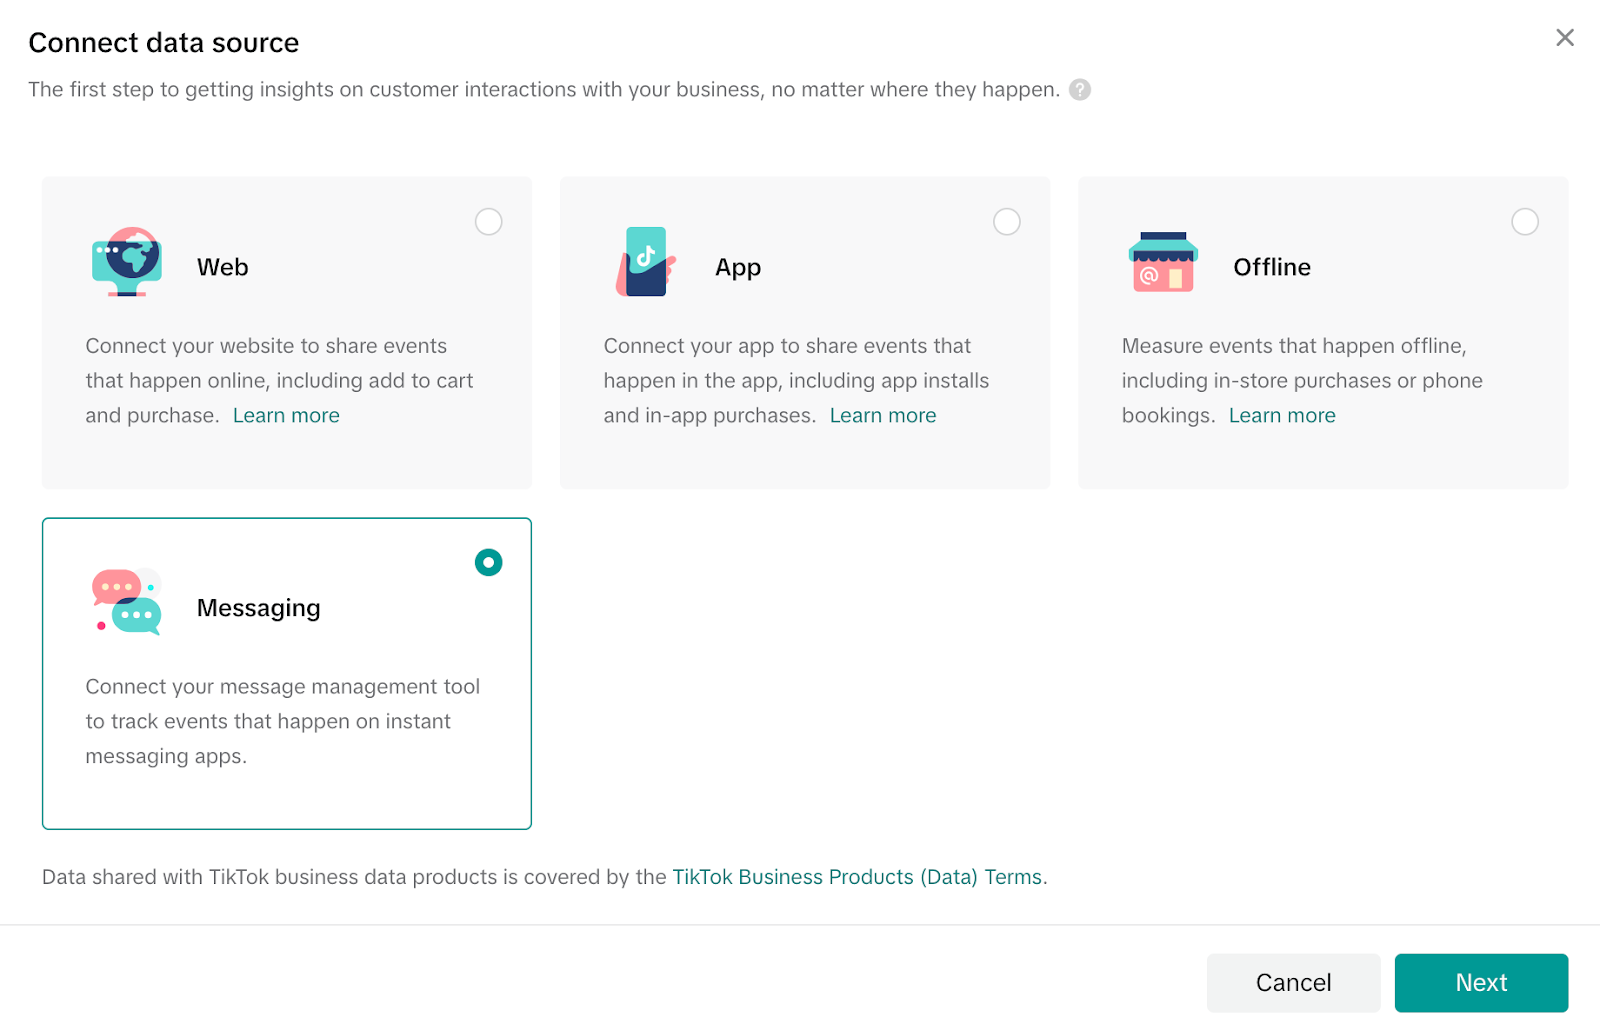The height and width of the screenshot is (1017, 1600).
Task: Open the help question mark tooltip
Action: click(1080, 90)
